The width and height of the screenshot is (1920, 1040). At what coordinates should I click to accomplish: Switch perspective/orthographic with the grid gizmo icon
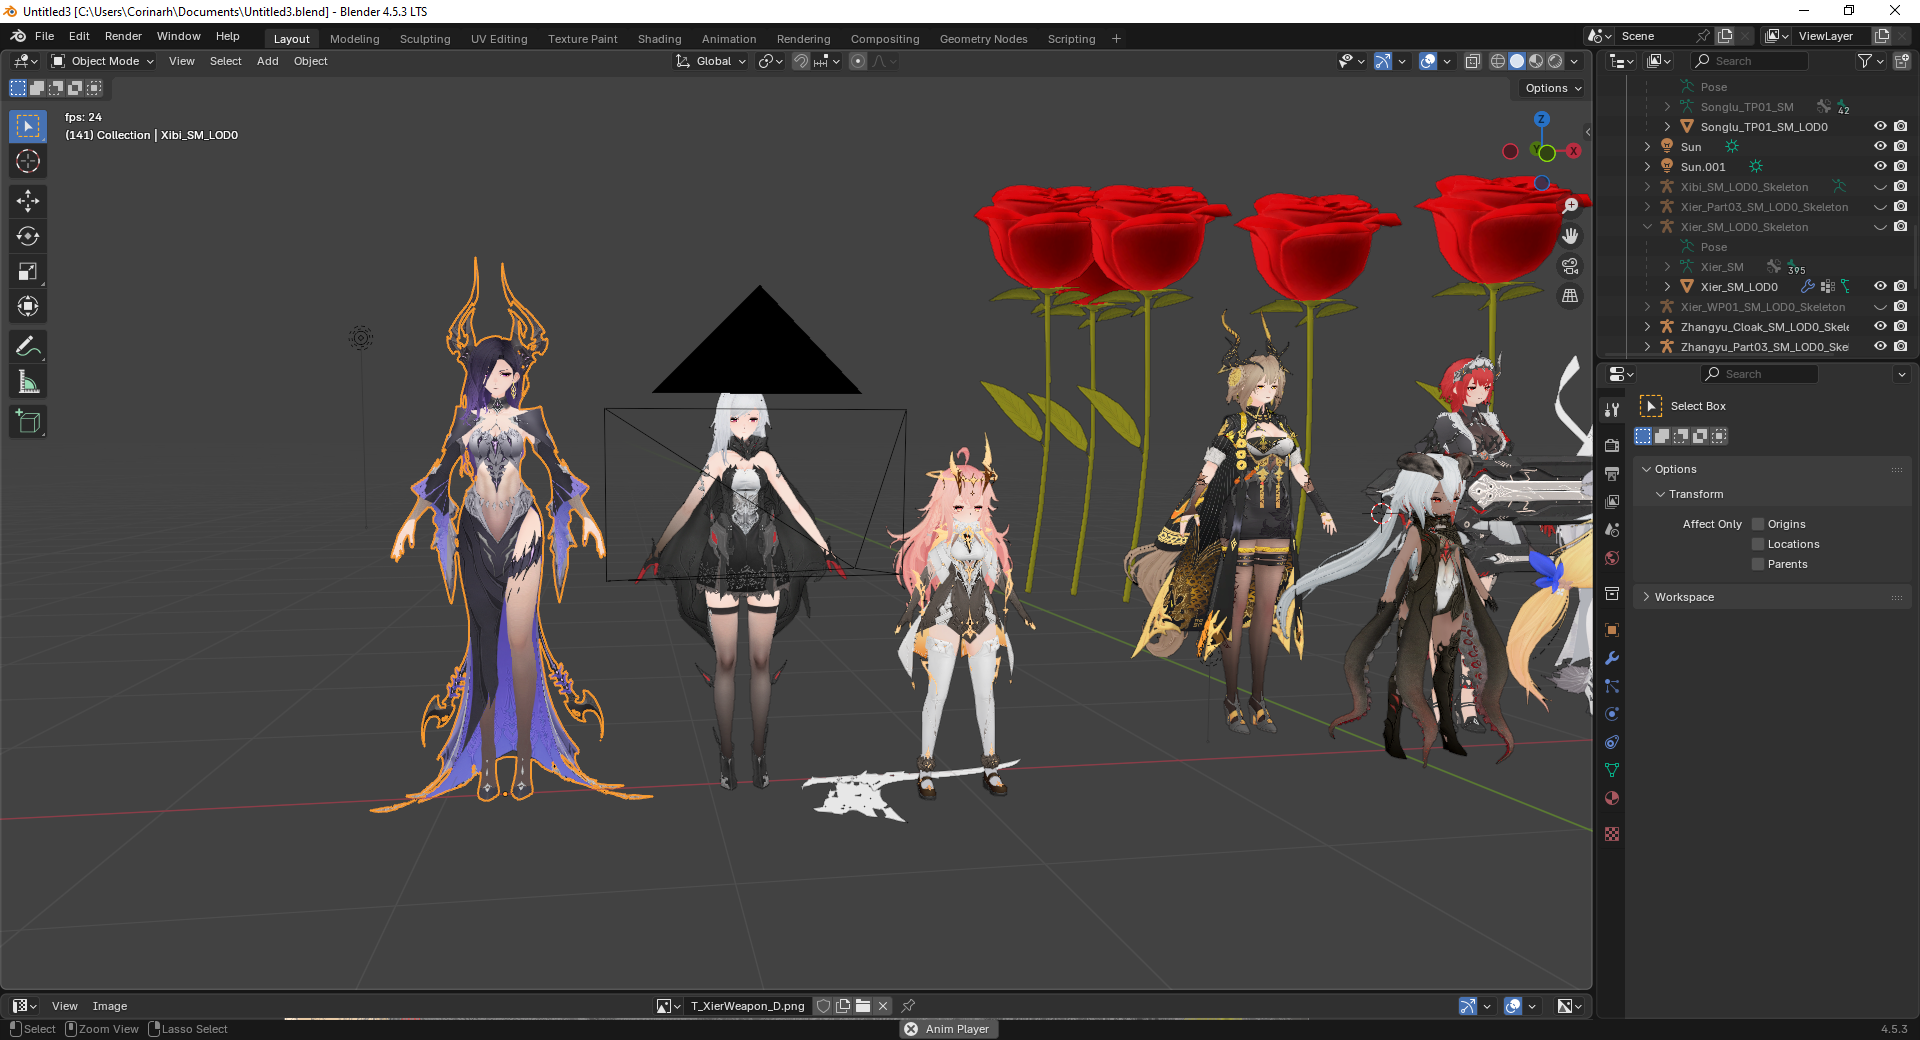point(1571,296)
